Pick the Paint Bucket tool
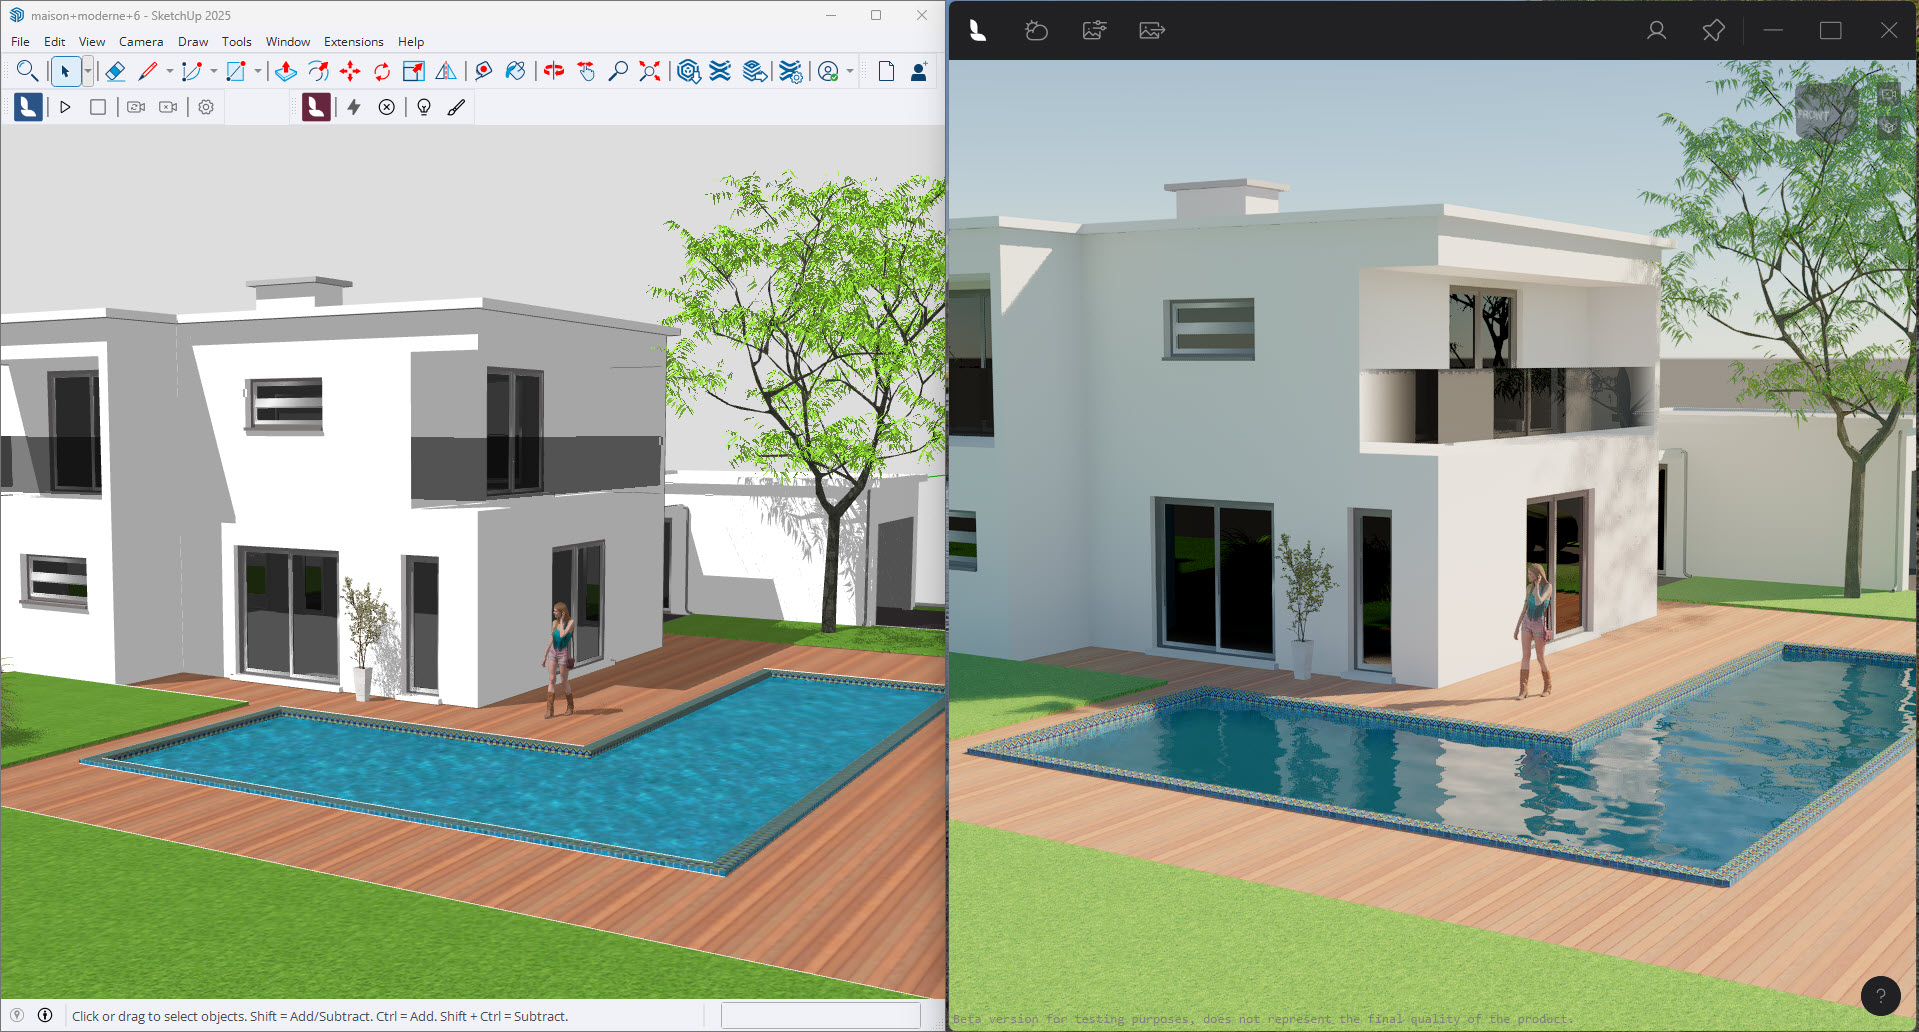The width and height of the screenshot is (1919, 1032). tap(515, 71)
